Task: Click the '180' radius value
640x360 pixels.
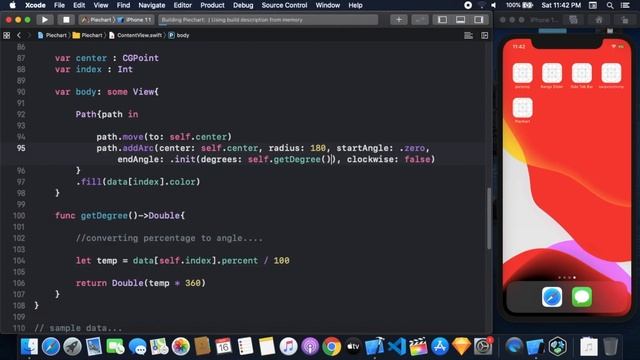Action: click(318, 148)
